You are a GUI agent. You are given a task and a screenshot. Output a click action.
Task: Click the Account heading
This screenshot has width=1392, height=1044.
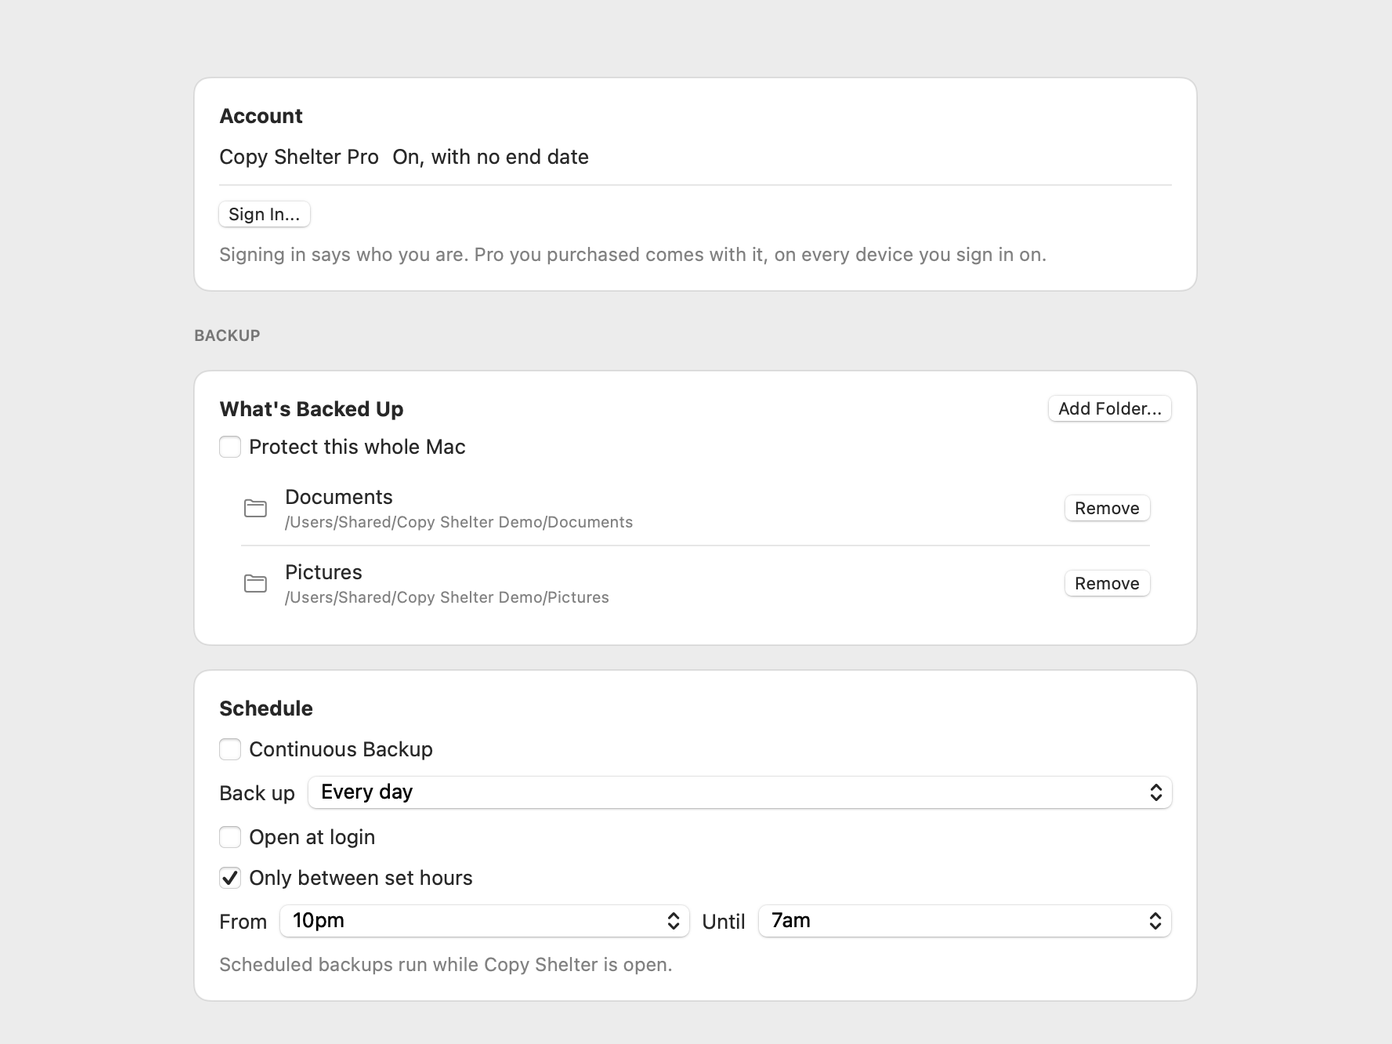261,116
